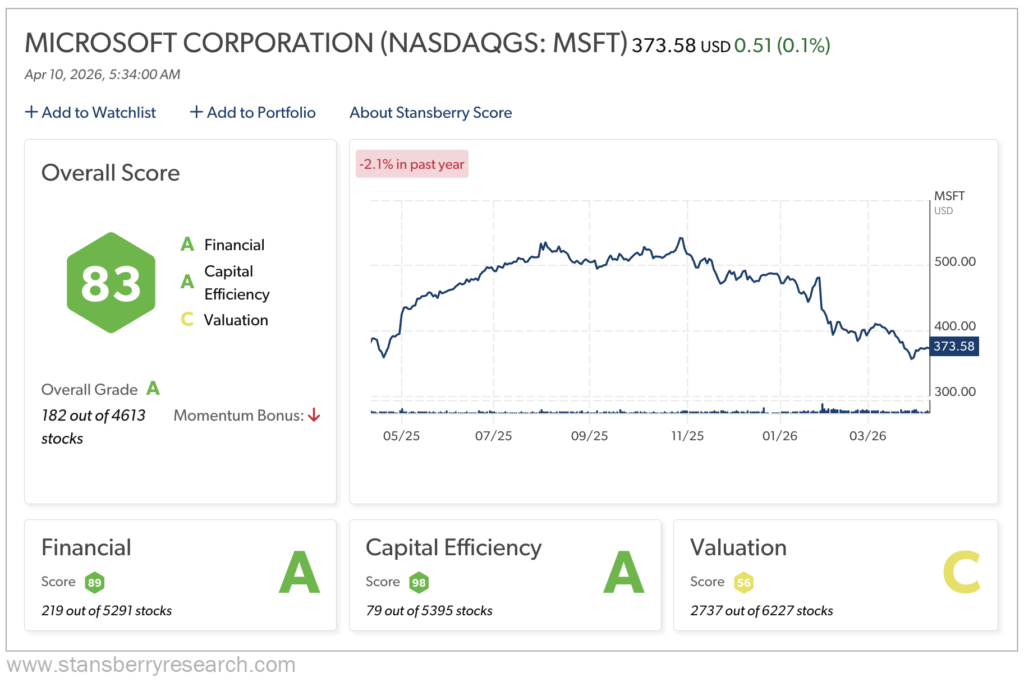The image size is (1024, 682).
Task: Click the -2.1% in past year badge
Action: click(412, 164)
